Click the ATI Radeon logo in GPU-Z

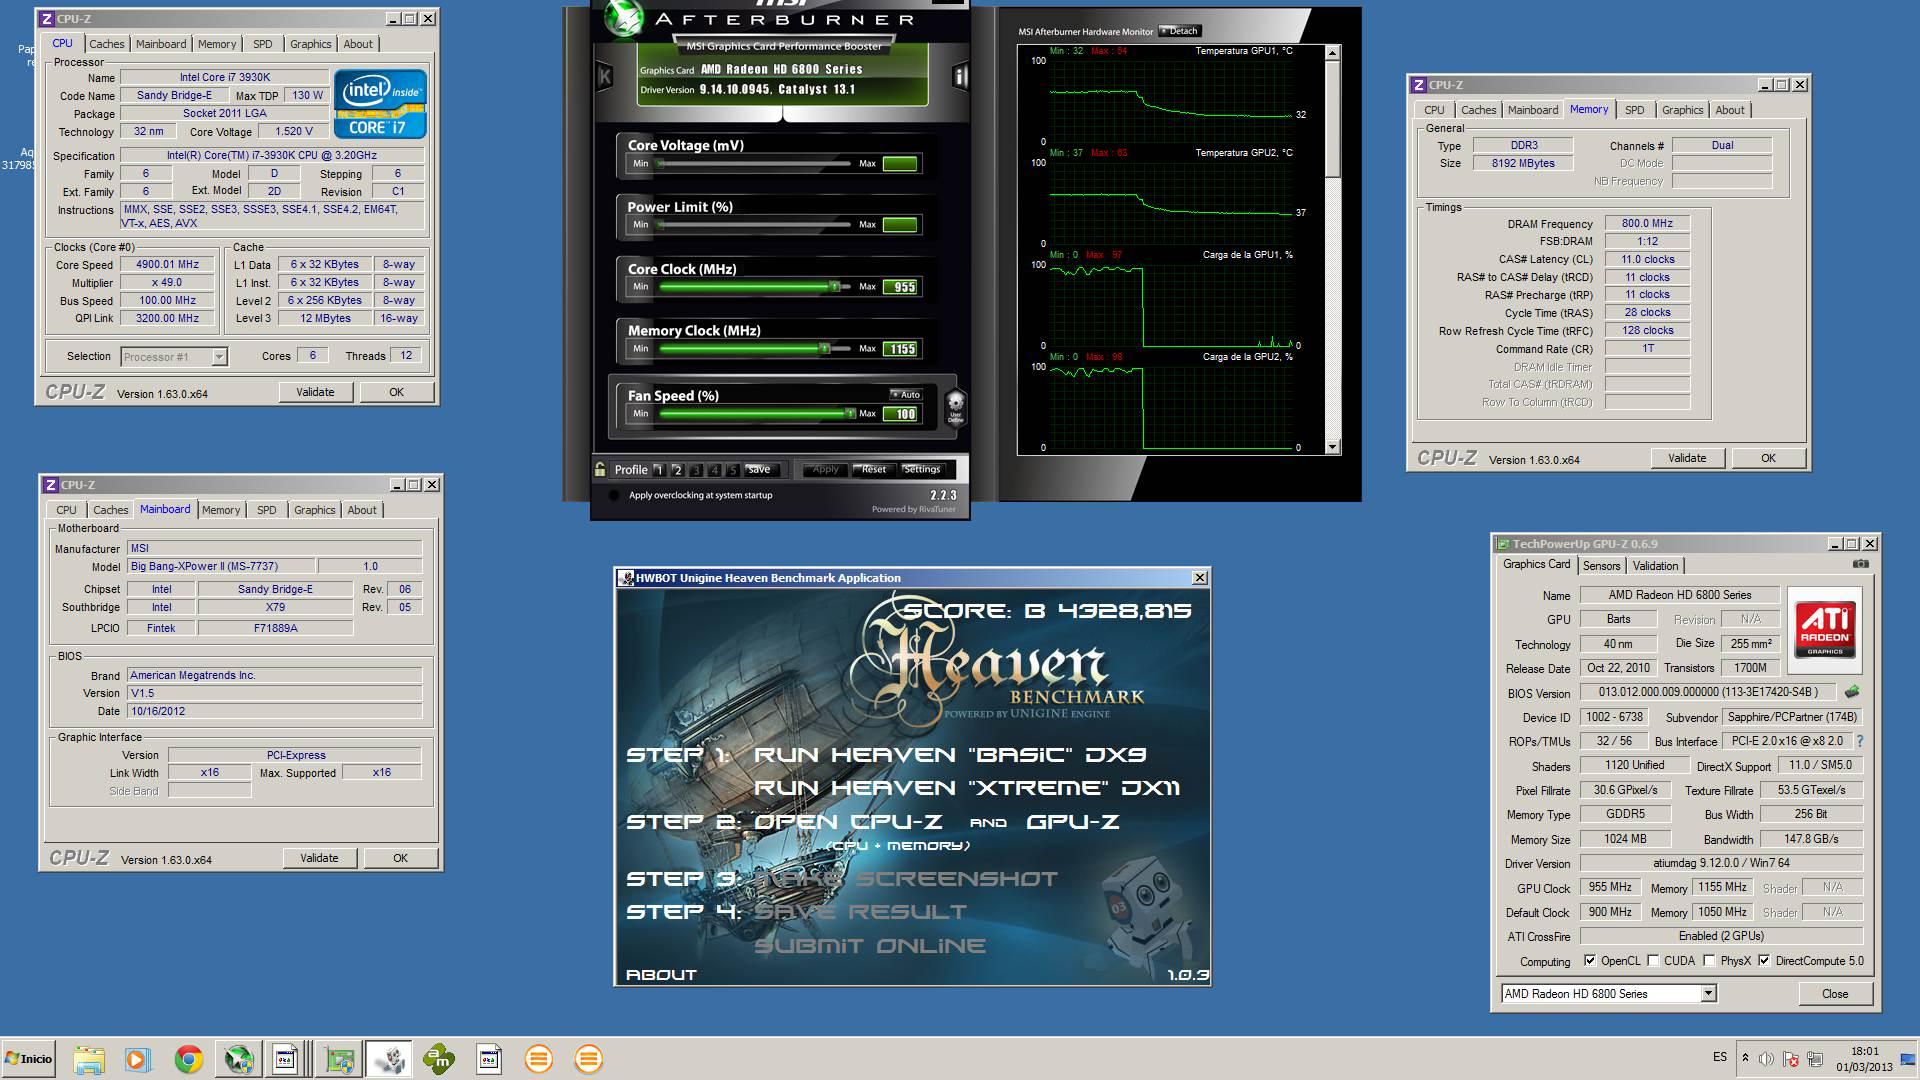click(1824, 629)
